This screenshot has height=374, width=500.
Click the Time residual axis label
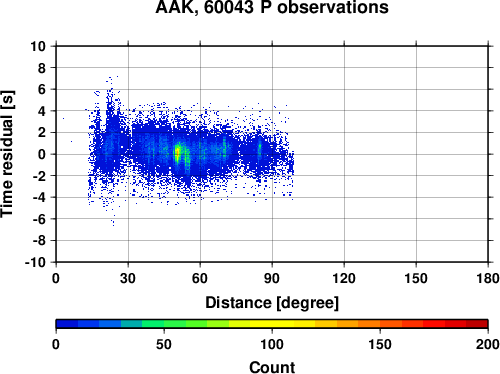(7, 154)
